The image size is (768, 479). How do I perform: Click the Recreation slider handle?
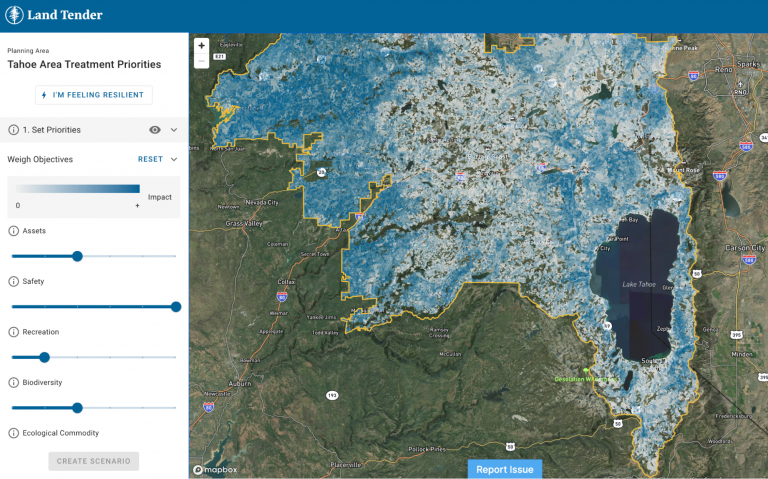(44, 357)
